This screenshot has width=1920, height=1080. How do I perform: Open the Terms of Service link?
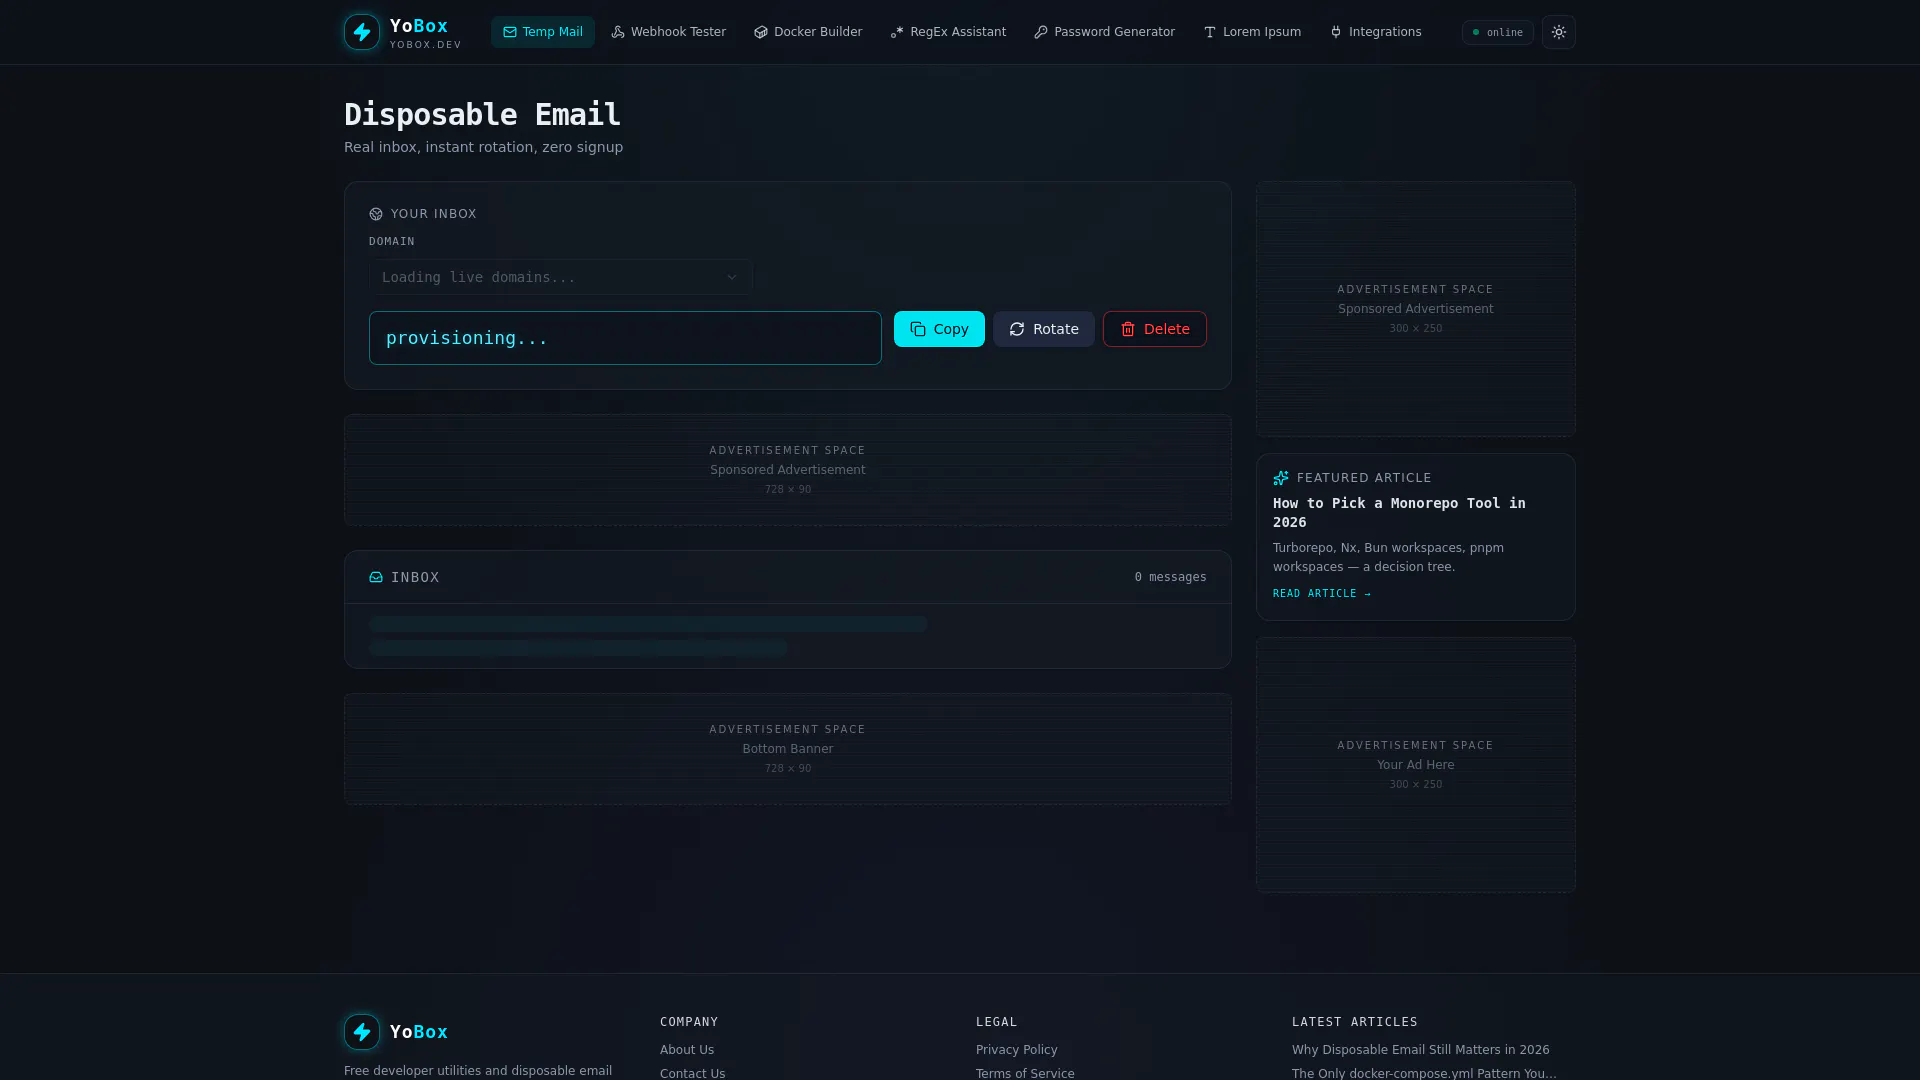(x=1025, y=1073)
